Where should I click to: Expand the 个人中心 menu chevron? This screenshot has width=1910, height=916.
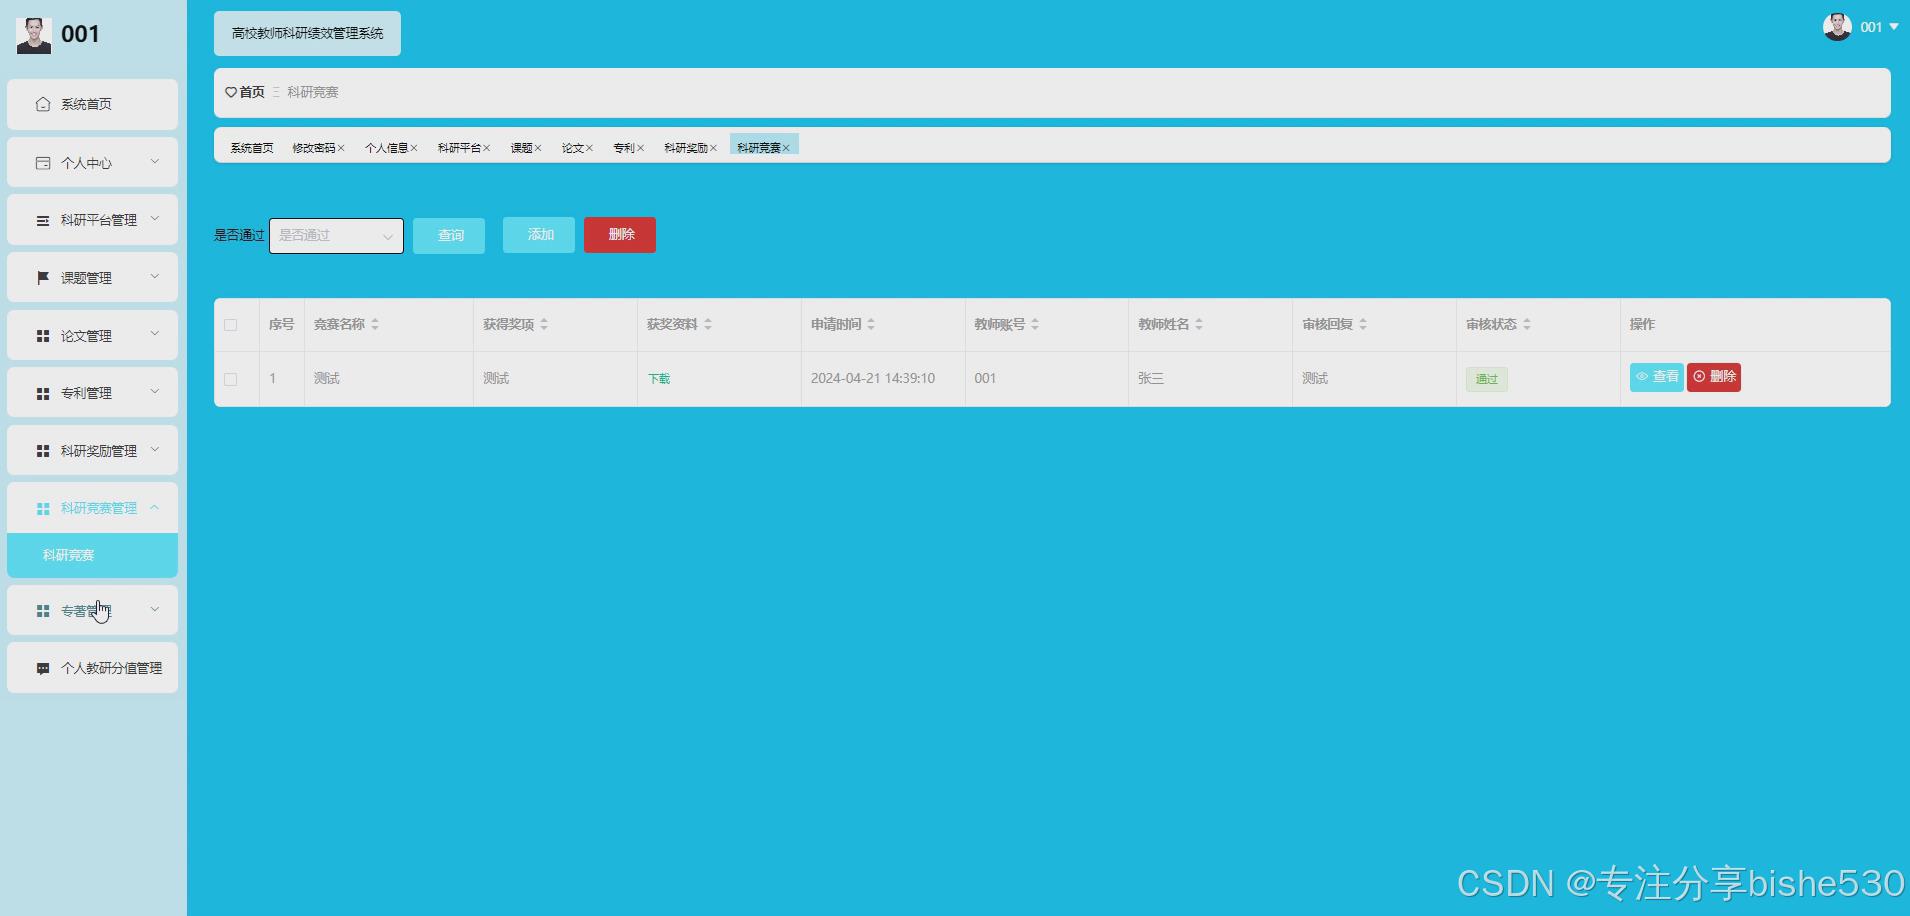click(155, 161)
